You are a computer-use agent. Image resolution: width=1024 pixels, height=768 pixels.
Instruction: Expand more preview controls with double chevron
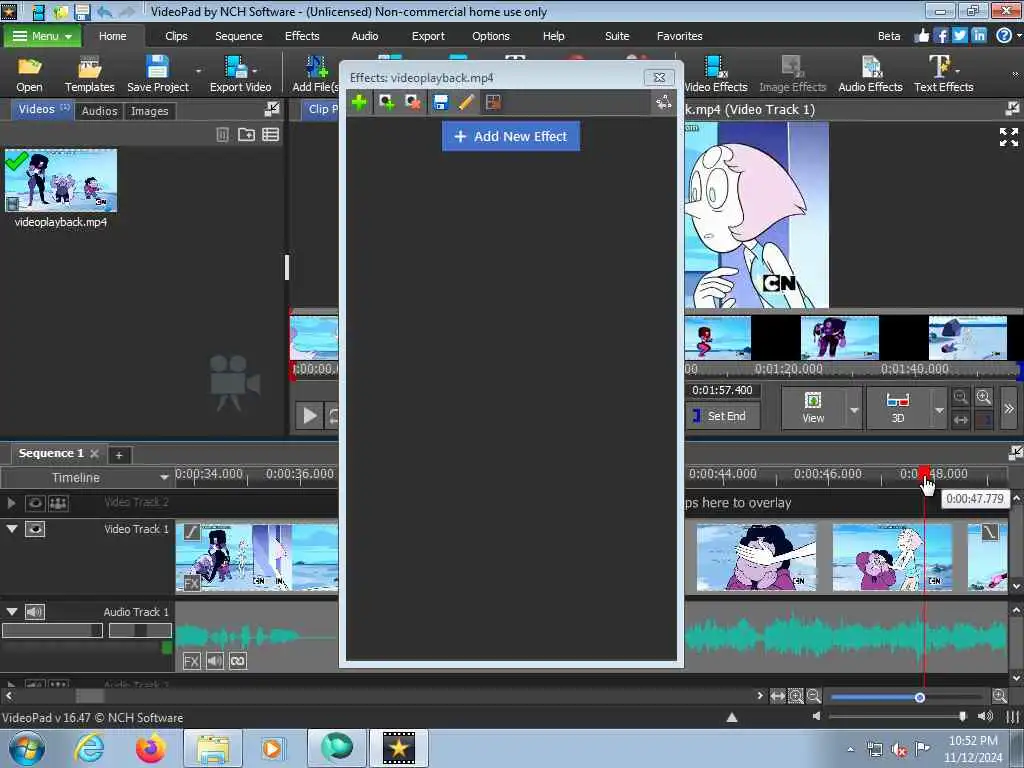[x=1009, y=408]
